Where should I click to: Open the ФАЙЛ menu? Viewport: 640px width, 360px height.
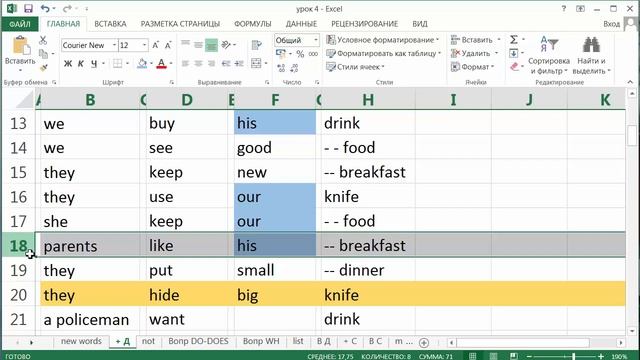coord(20,24)
